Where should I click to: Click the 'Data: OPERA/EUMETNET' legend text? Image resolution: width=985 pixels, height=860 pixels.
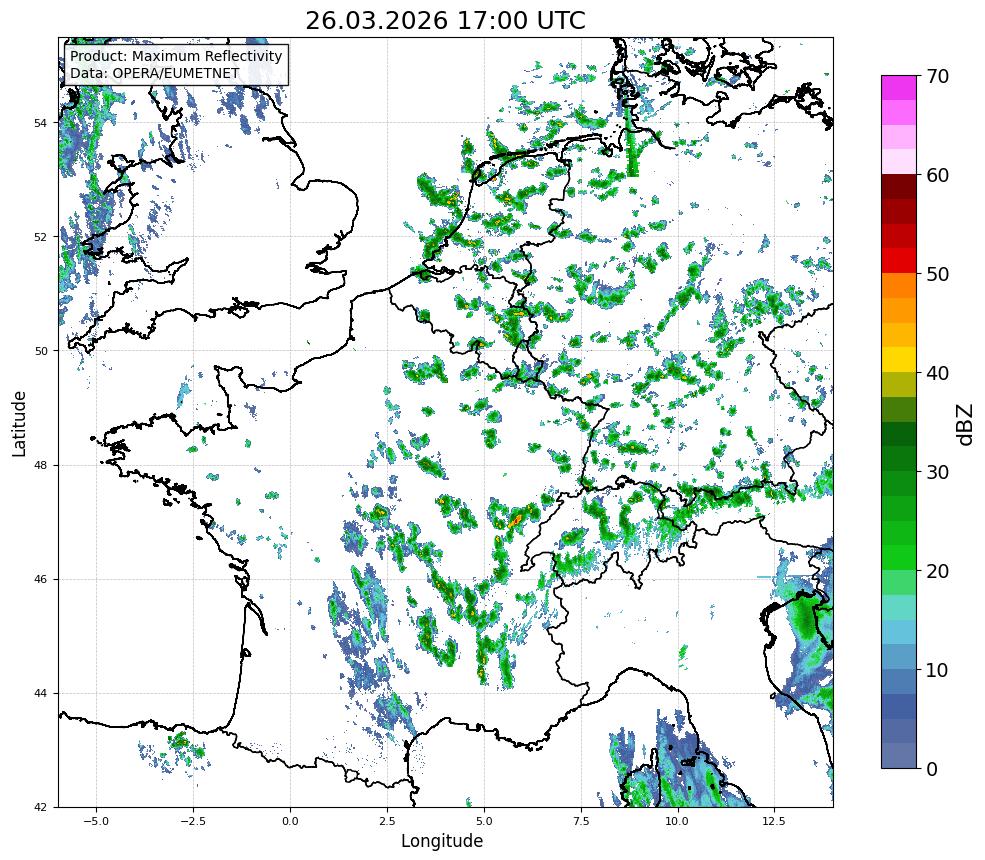click(155, 73)
